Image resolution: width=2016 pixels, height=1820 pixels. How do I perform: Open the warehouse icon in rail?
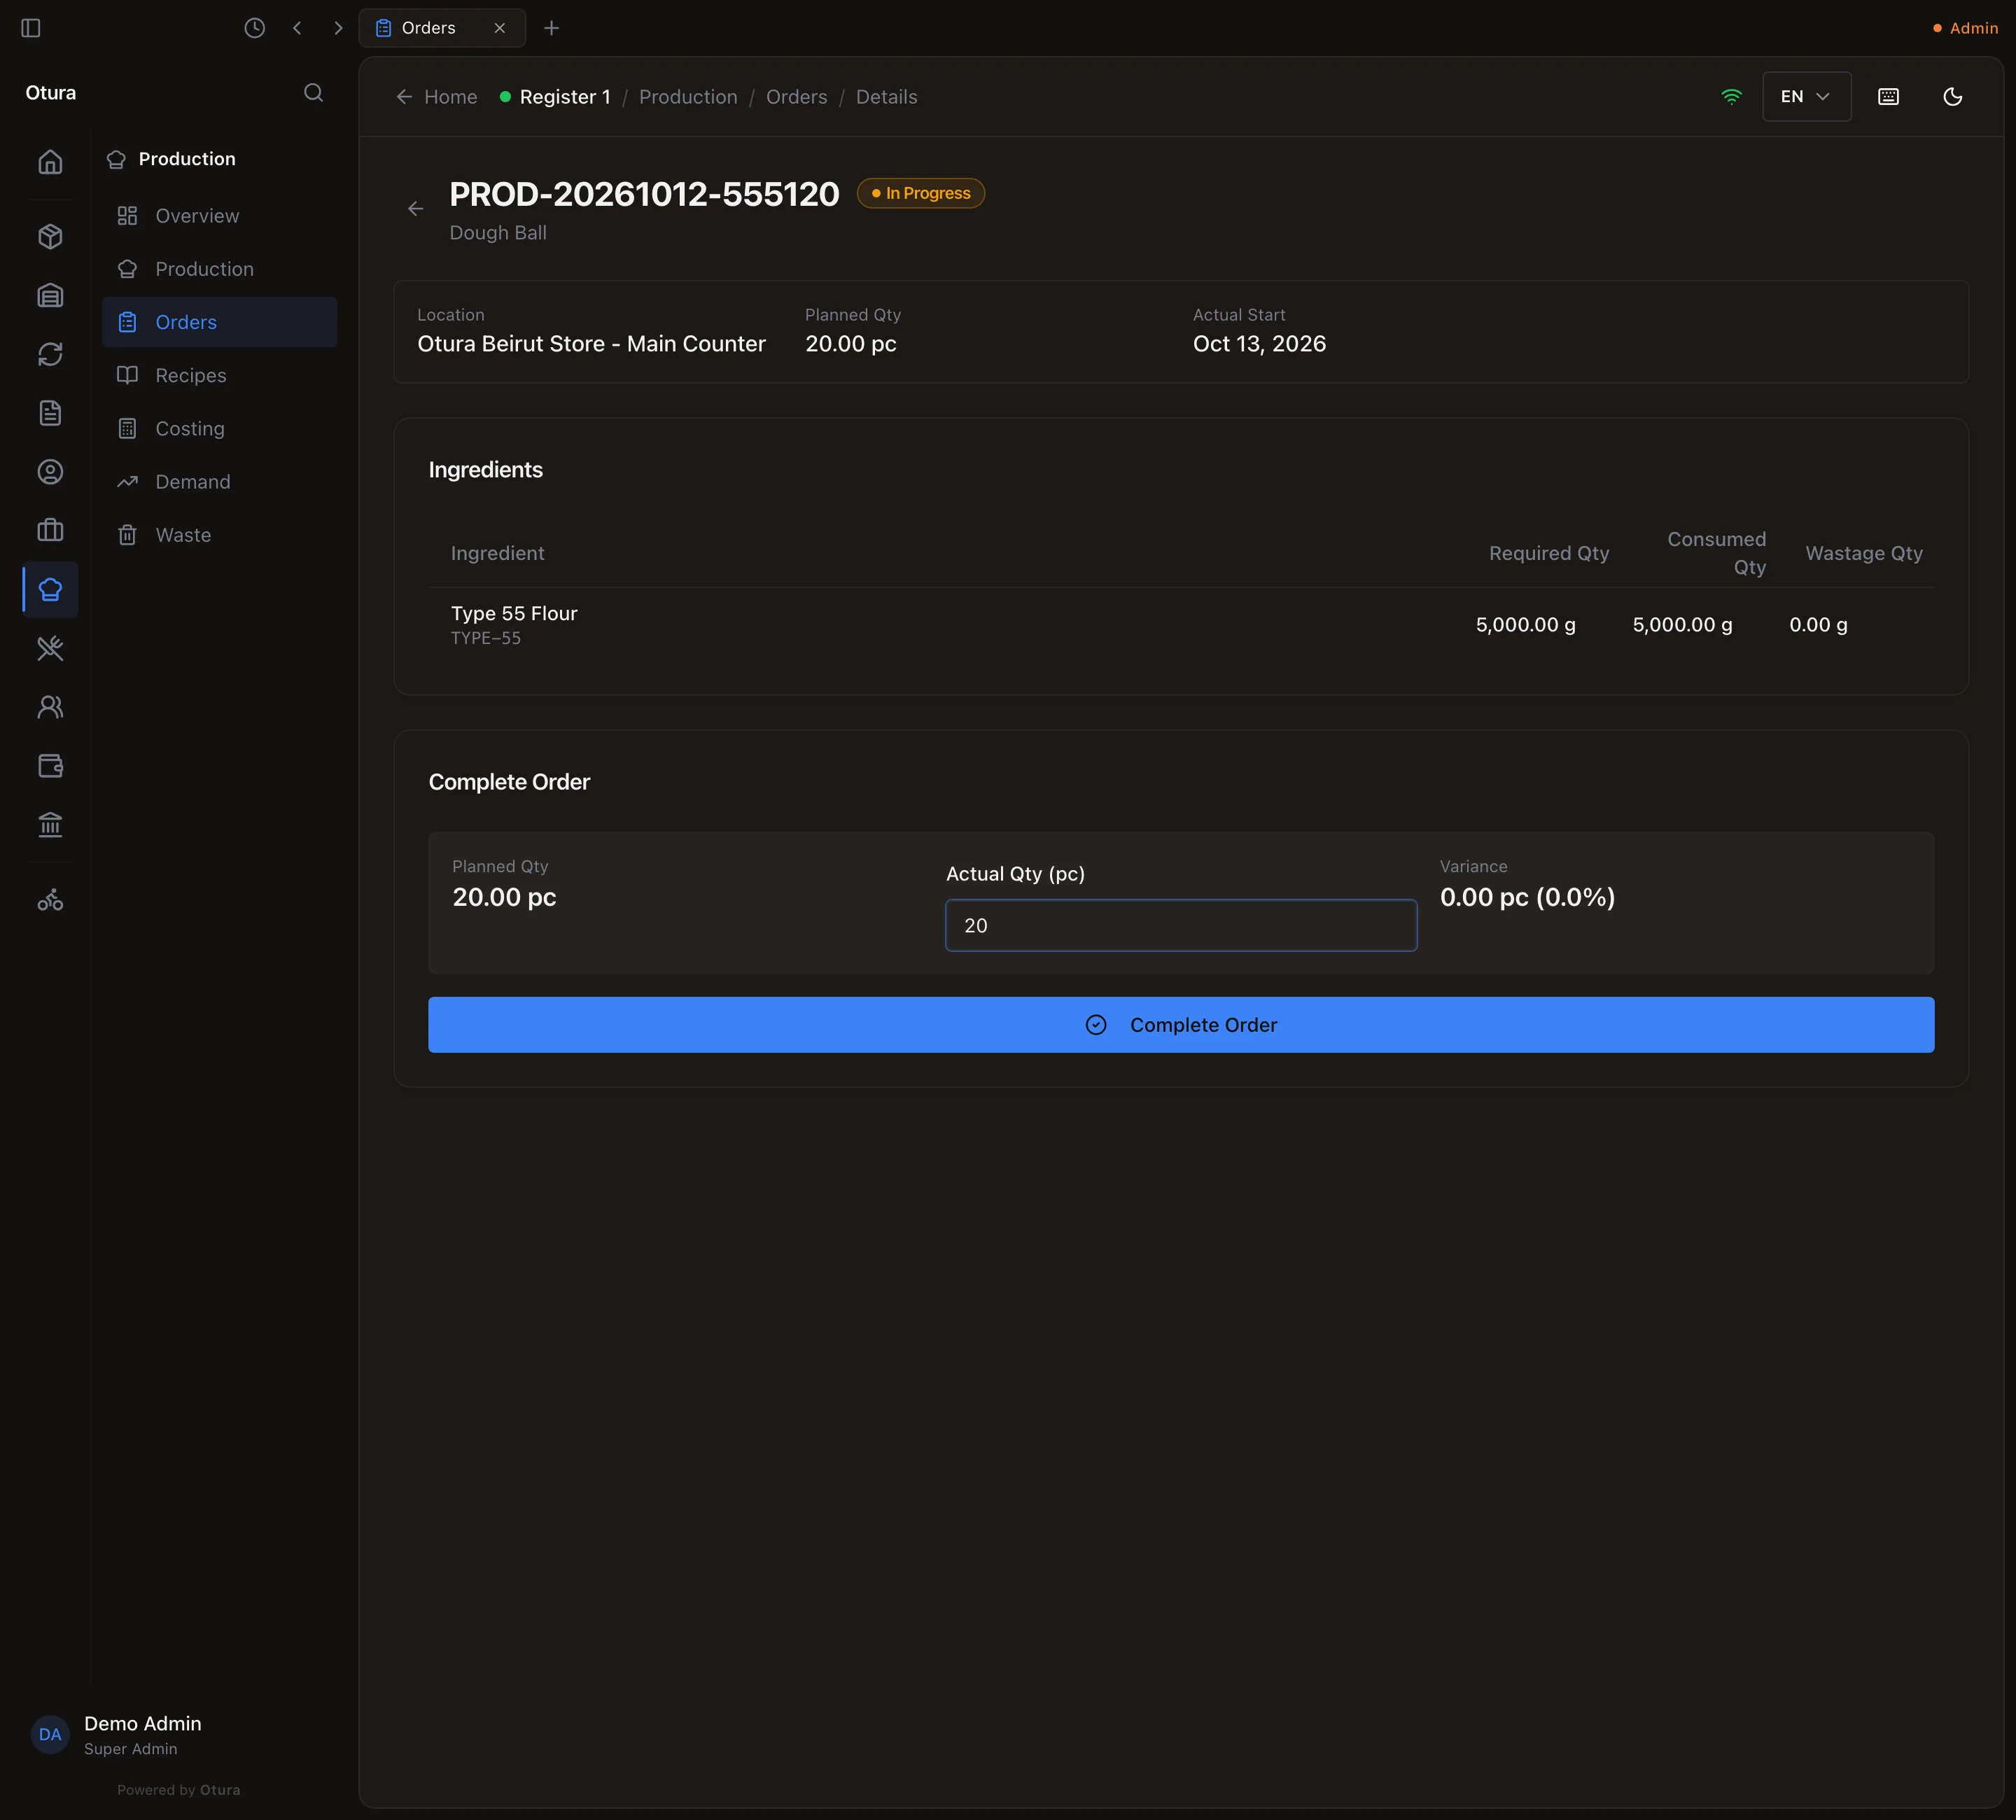(50, 296)
